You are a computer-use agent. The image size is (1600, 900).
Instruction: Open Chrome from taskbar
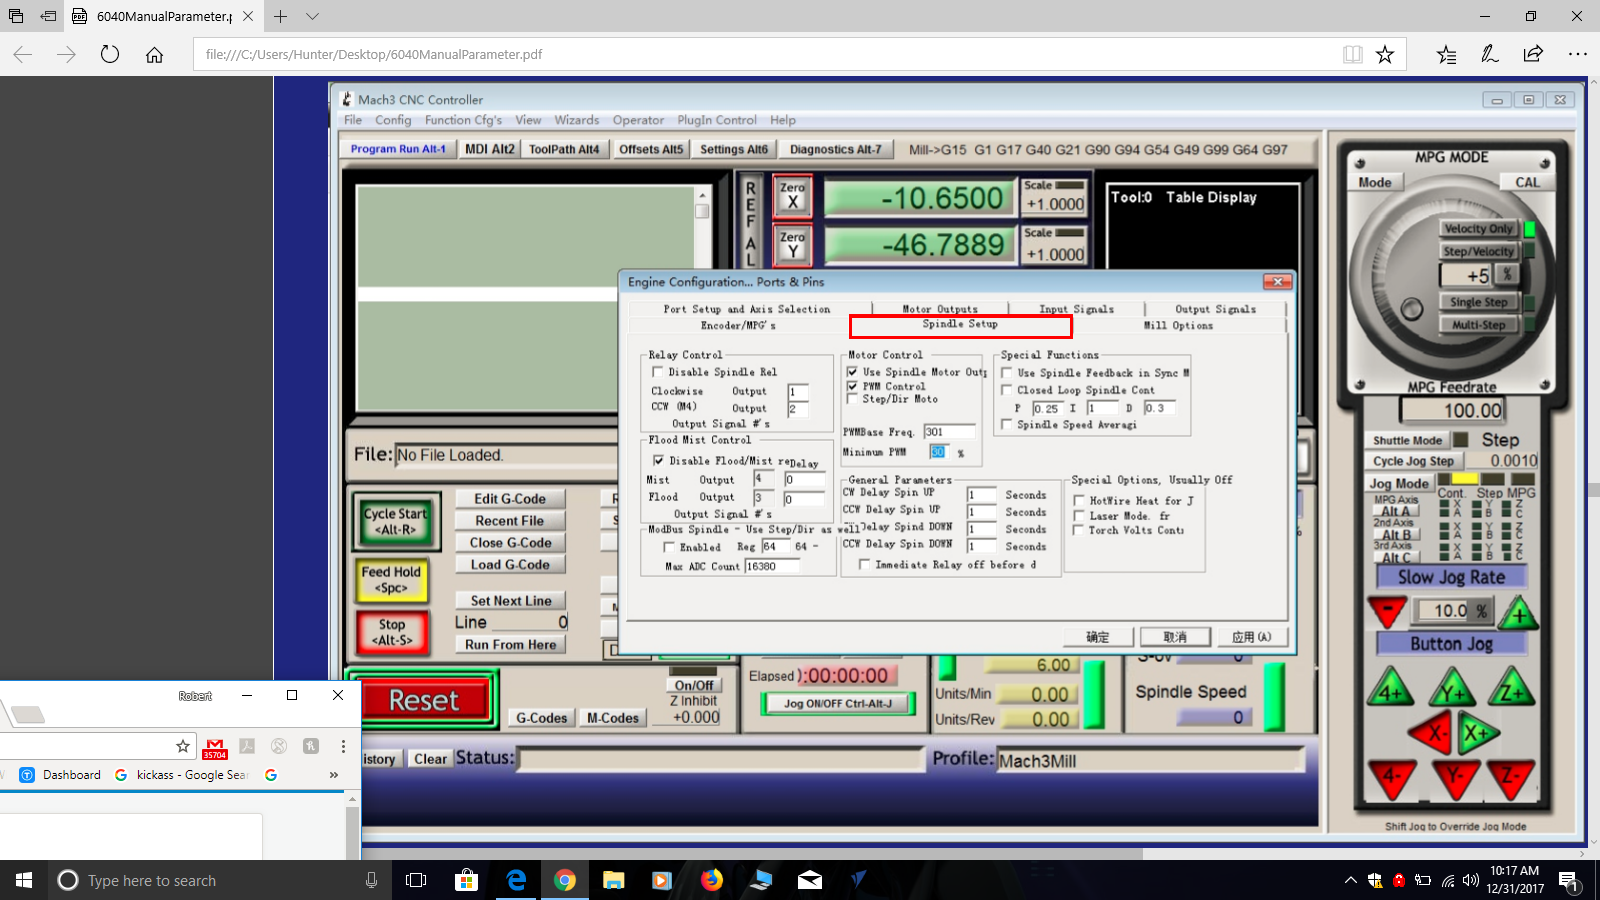point(565,880)
